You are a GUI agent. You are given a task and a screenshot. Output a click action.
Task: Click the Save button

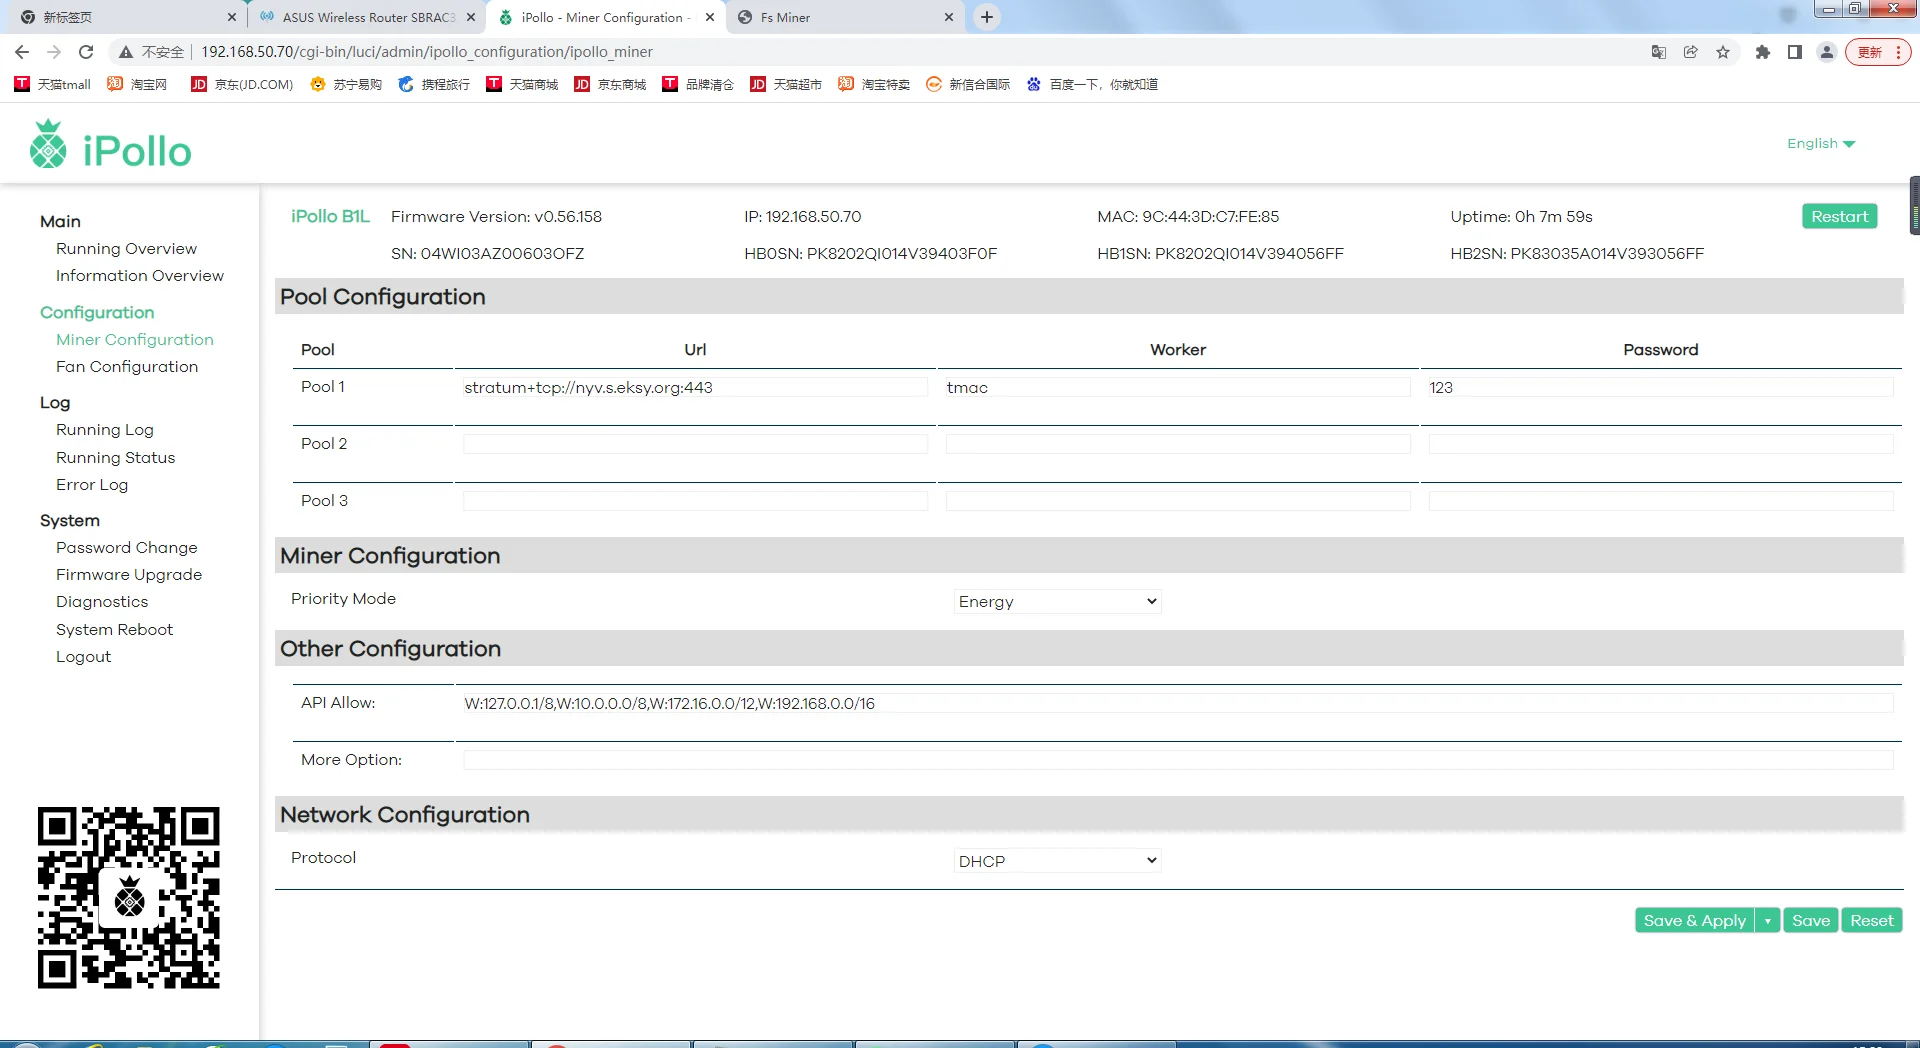pos(1811,921)
